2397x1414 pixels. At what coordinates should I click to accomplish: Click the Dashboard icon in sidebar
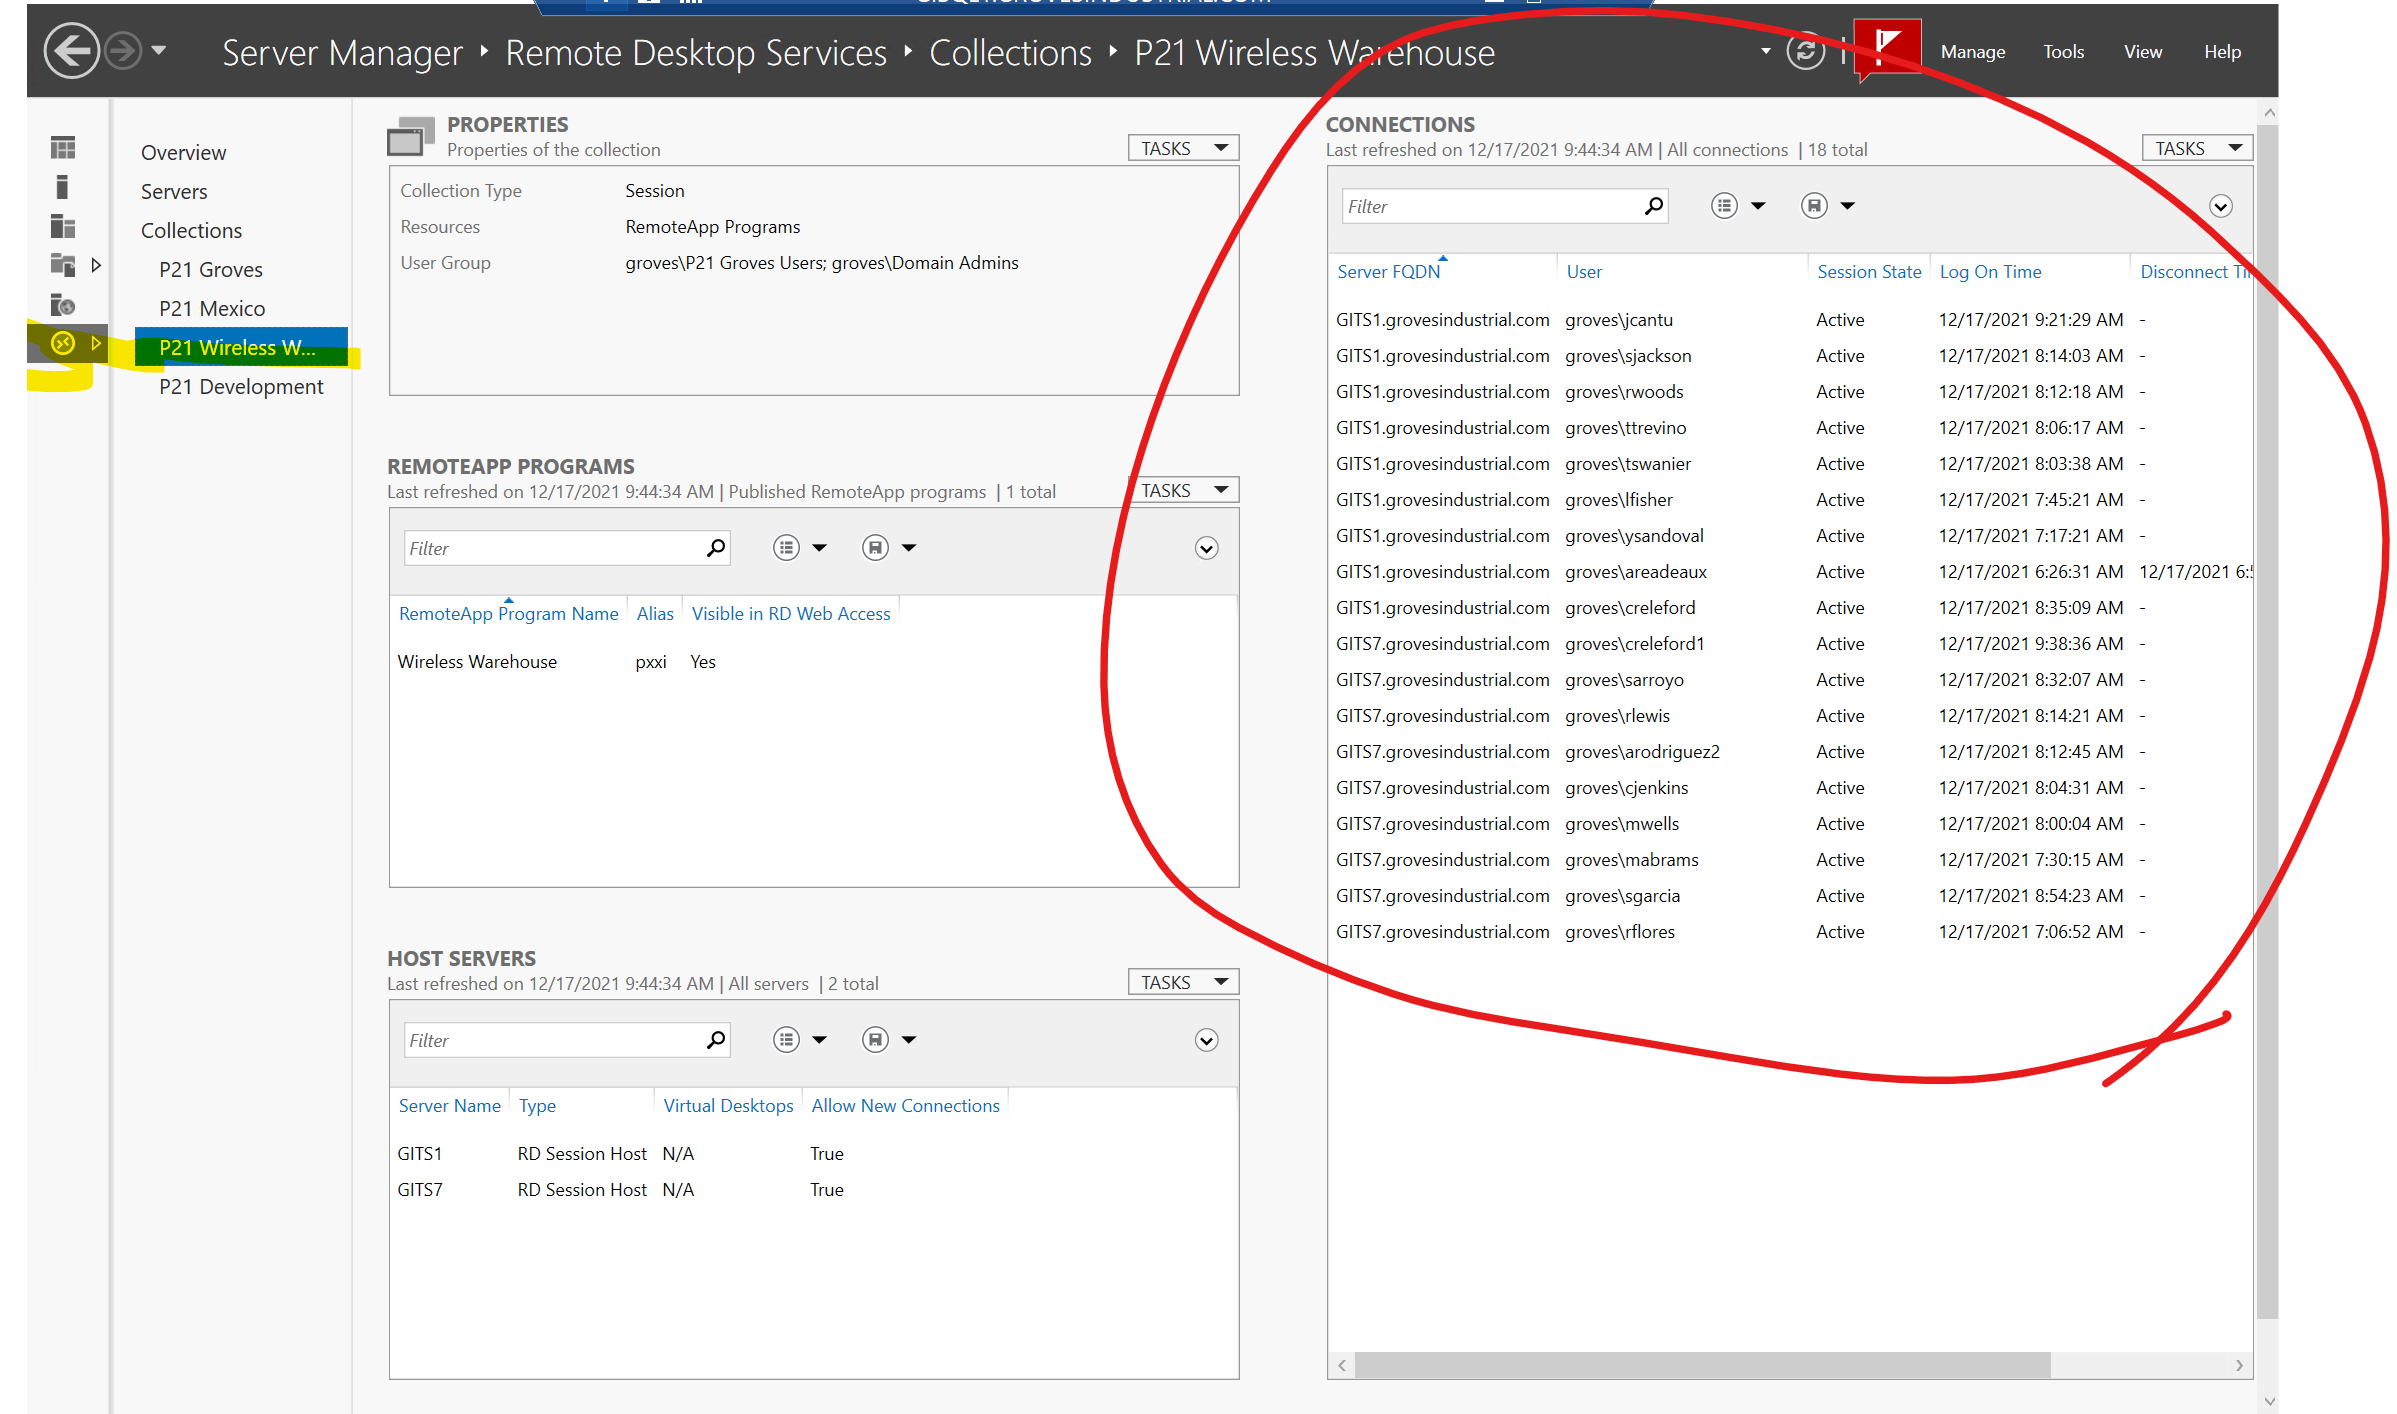click(63, 148)
